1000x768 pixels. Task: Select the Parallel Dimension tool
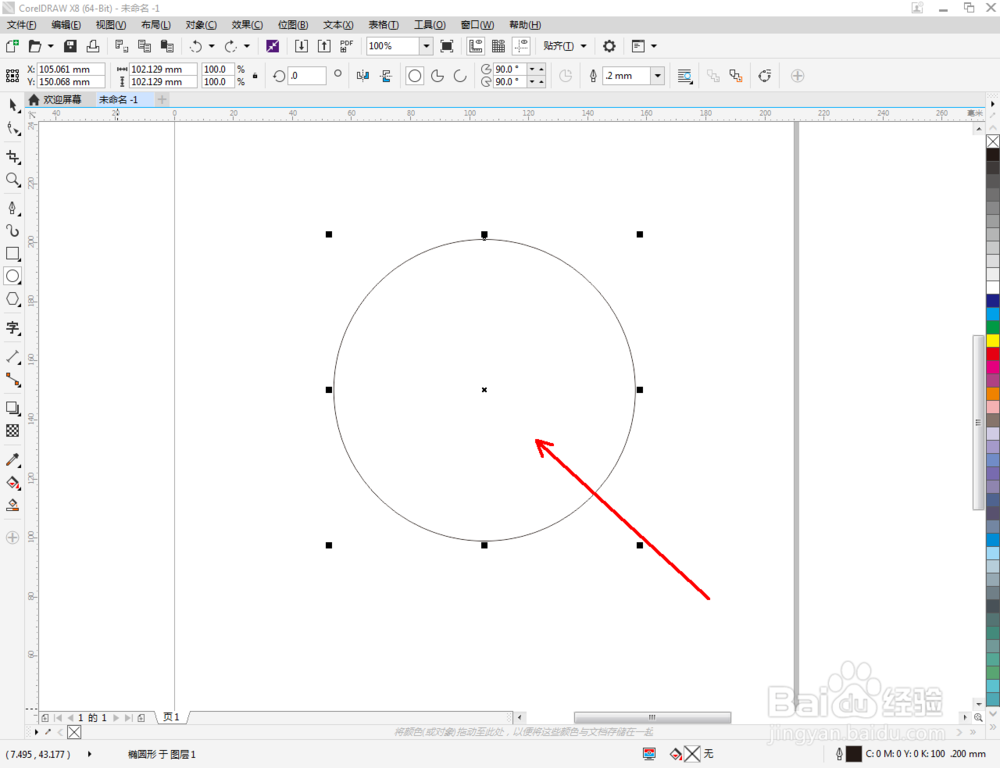click(13, 357)
